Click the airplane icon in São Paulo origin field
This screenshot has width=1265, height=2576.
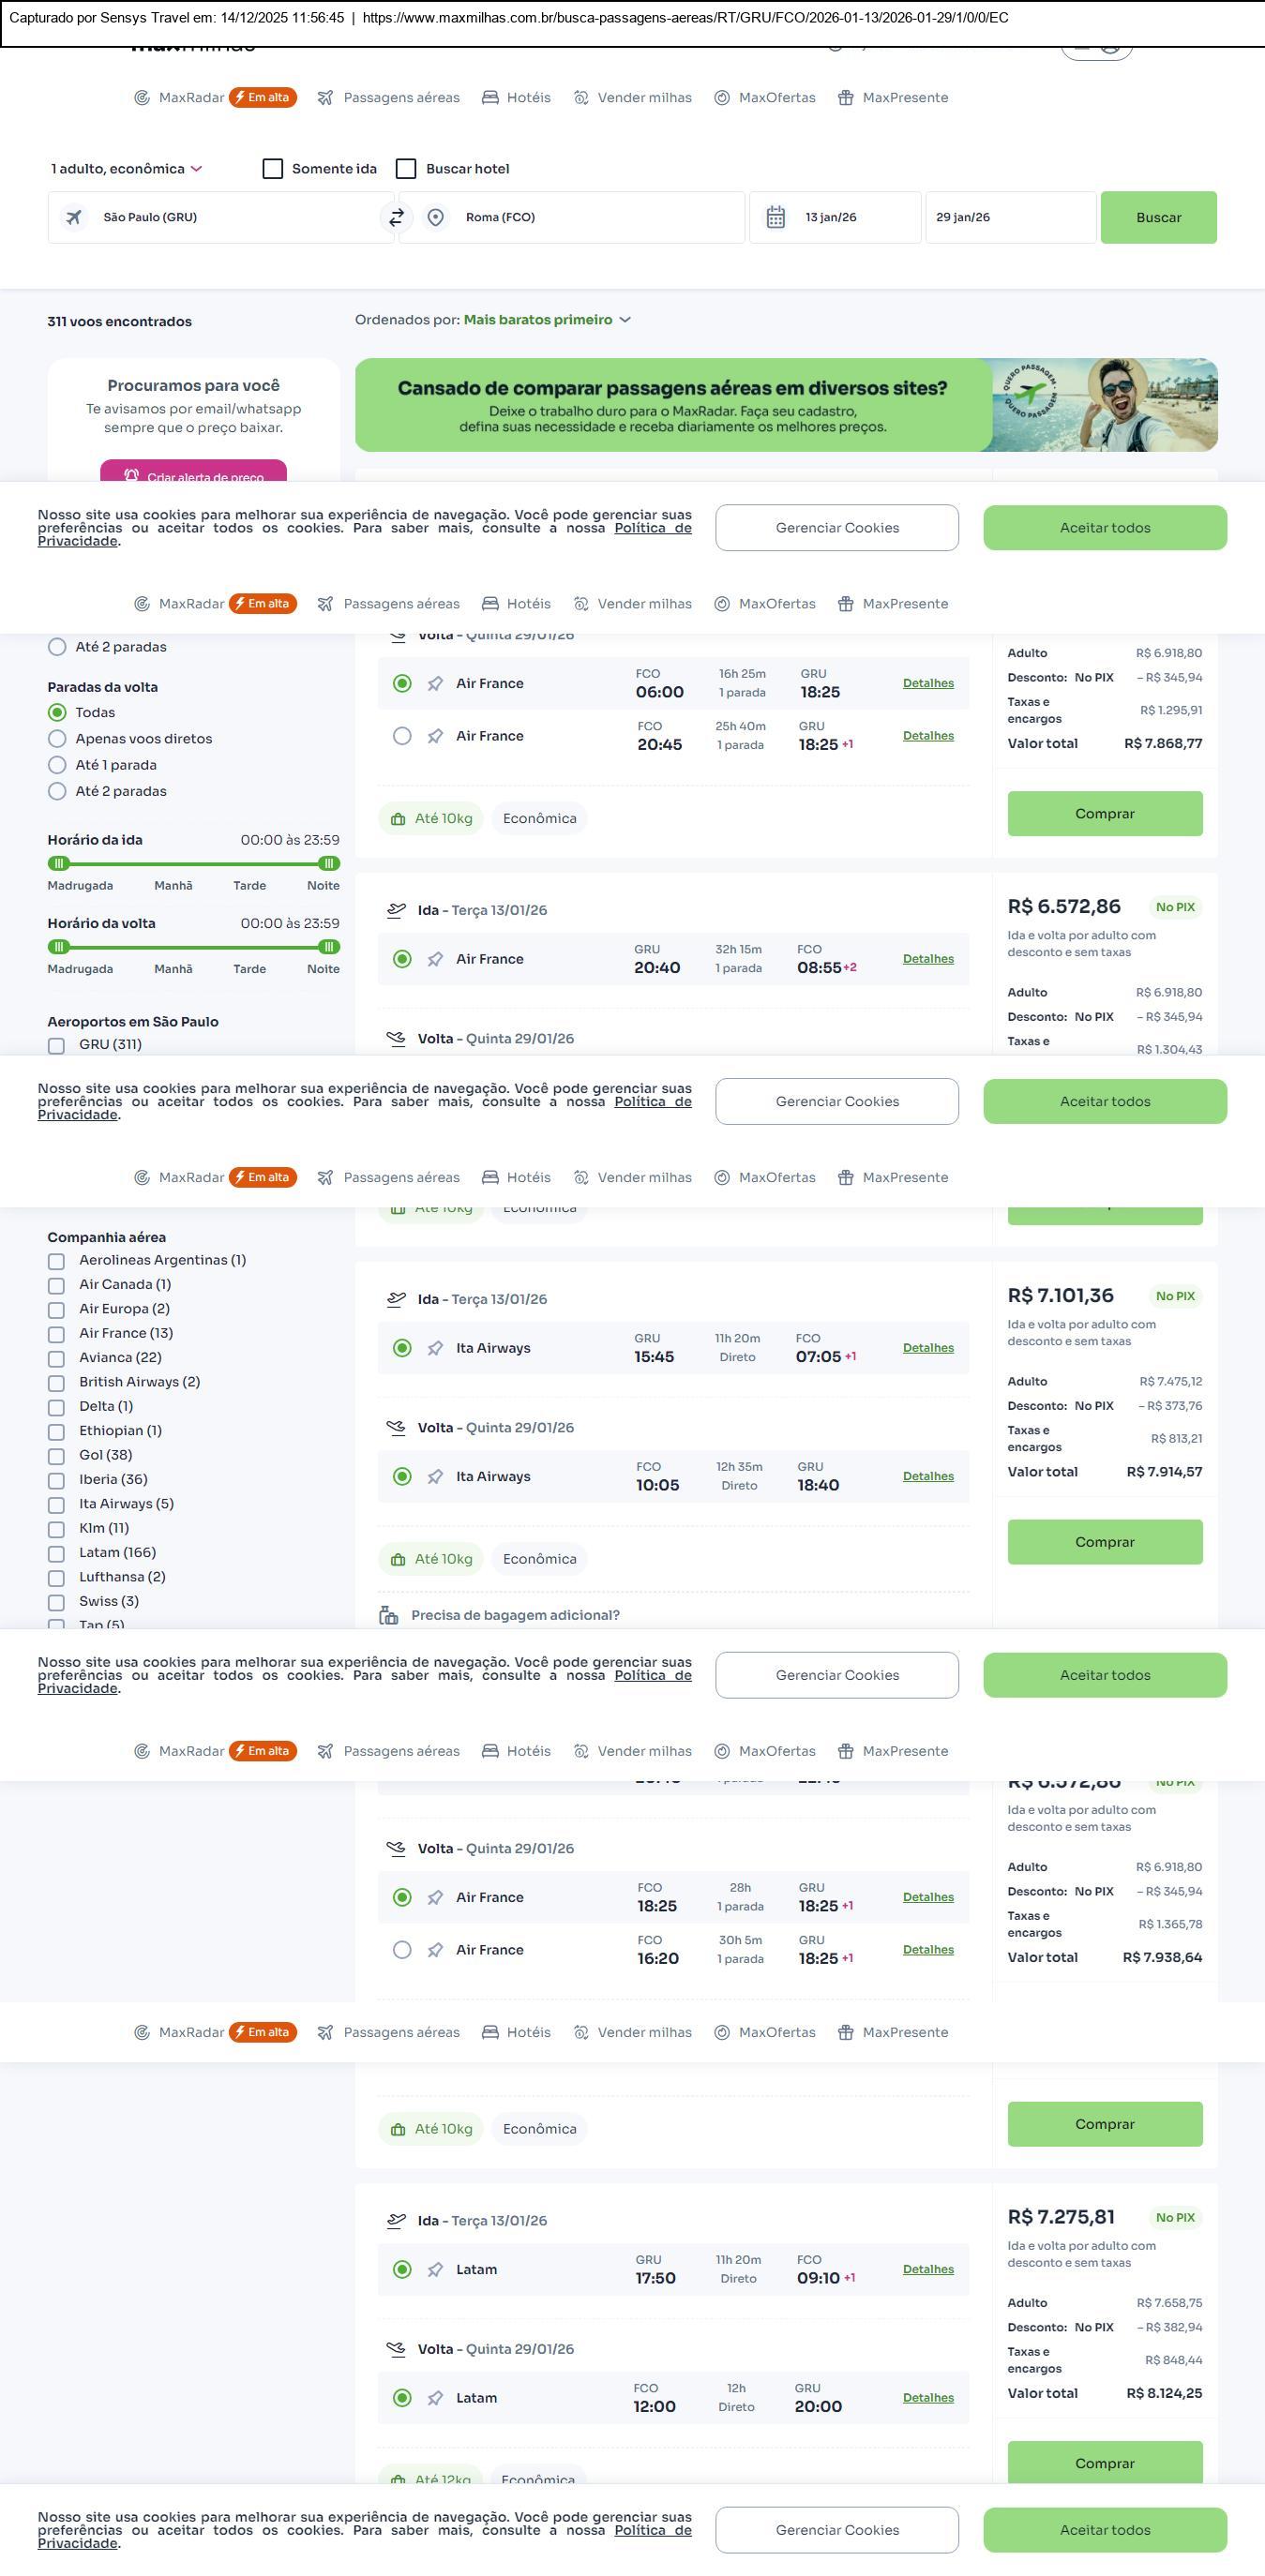click(x=74, y=217)
